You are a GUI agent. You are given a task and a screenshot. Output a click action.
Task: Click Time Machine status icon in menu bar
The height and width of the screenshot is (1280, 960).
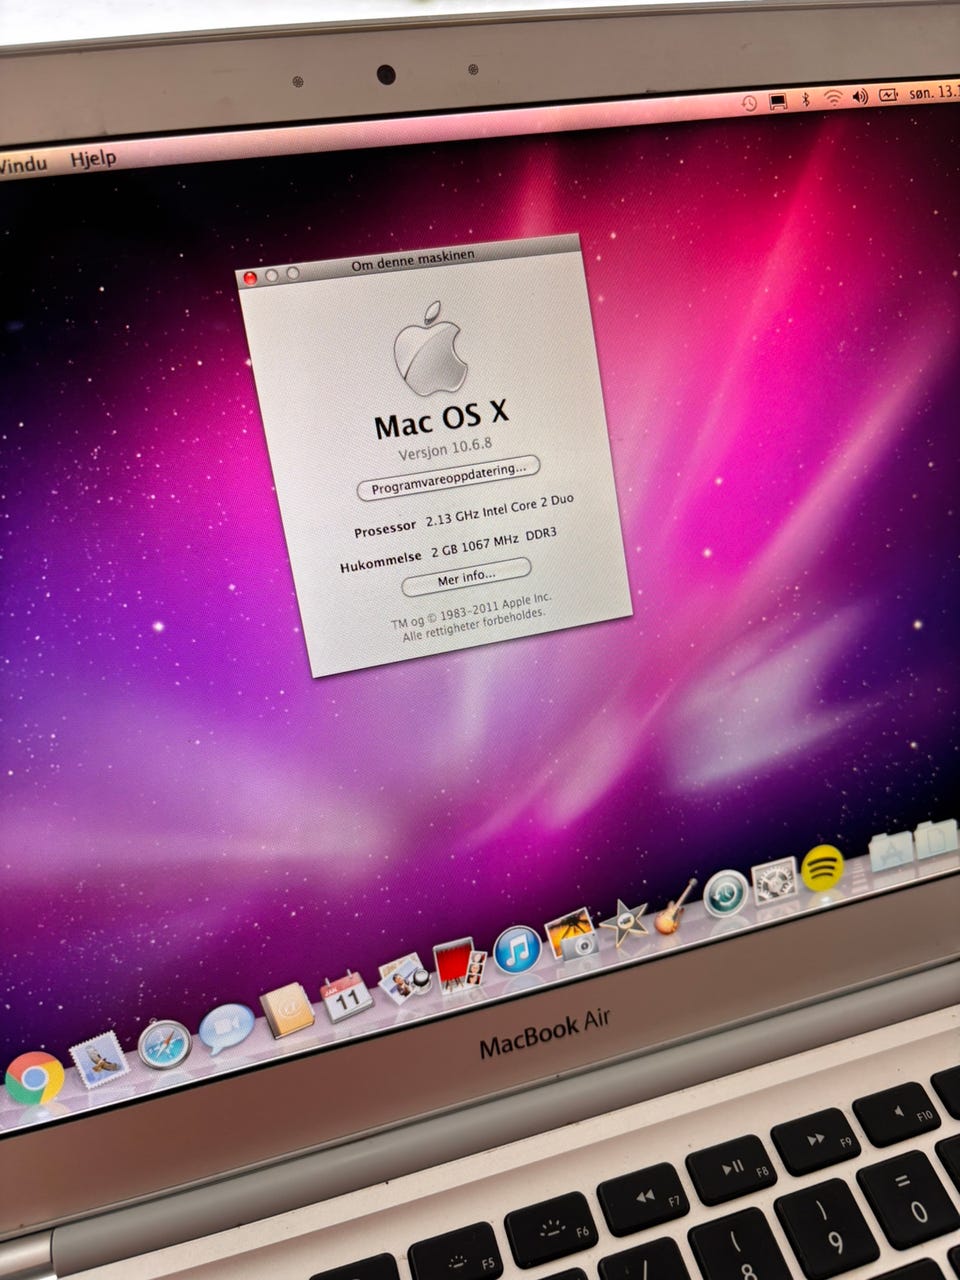tap(749, 102)
